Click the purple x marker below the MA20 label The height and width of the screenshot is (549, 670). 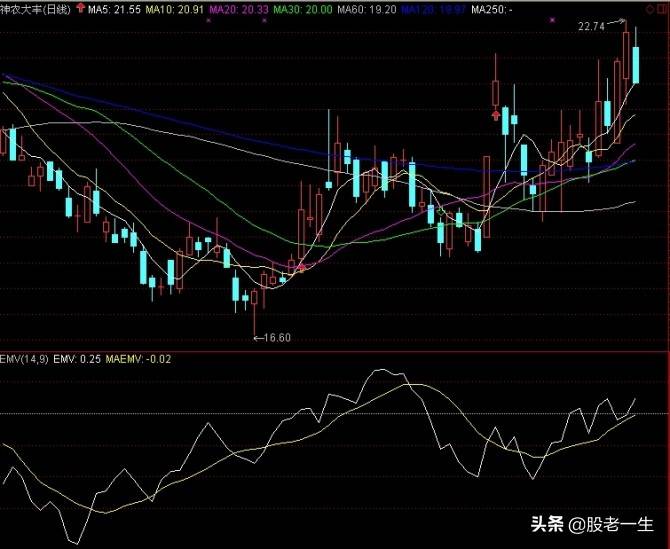coord(209,20)
